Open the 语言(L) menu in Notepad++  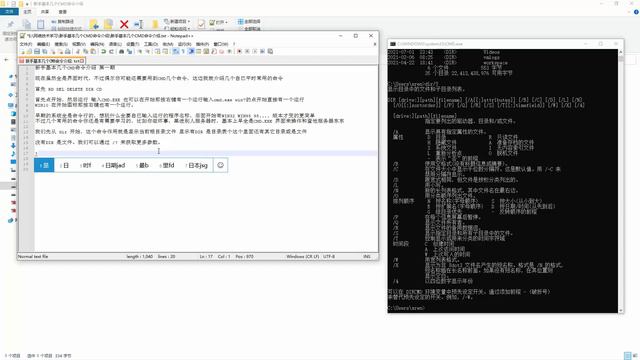115,44
